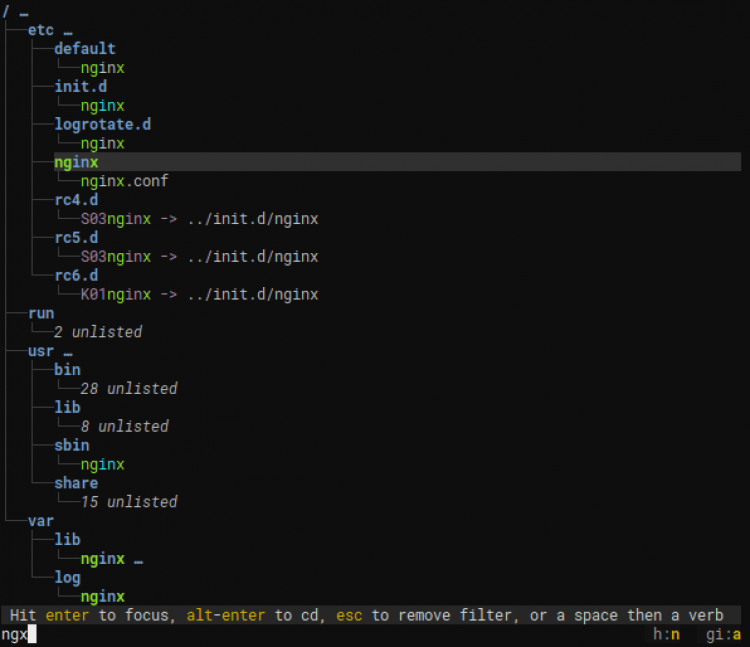
Task: Click the K01nginx symlink under rc6.d
Action: click(116, 295)
